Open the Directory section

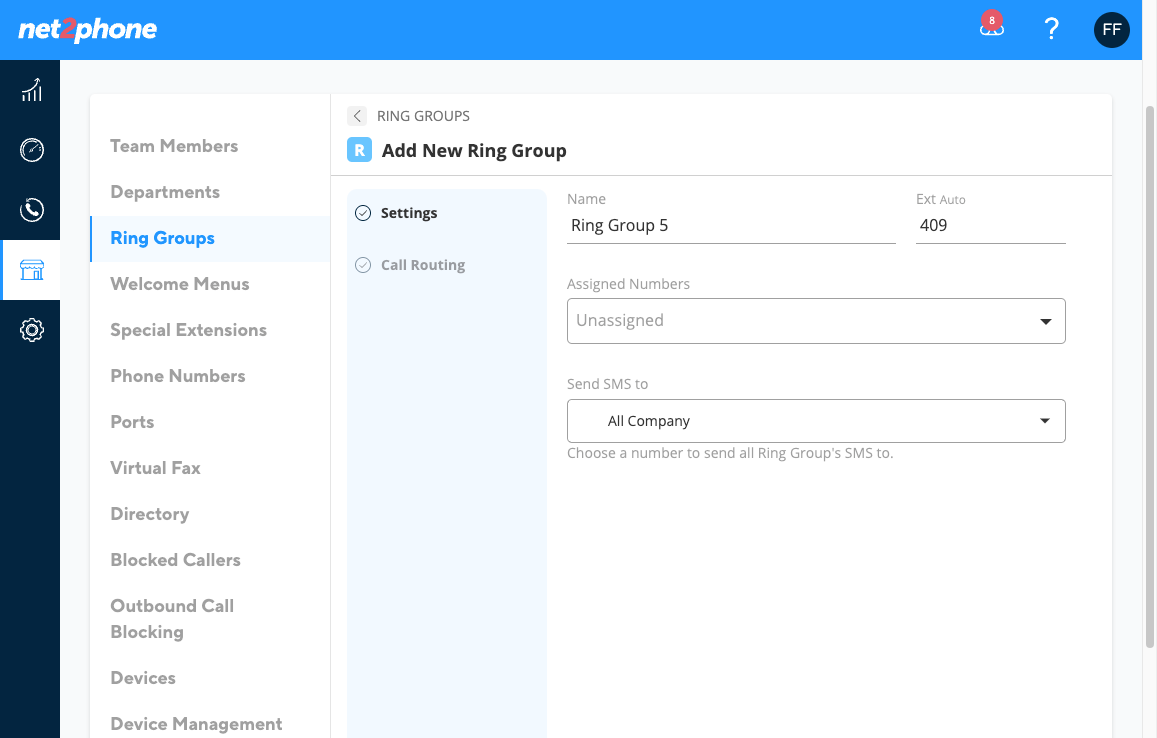tap(150, 514)
